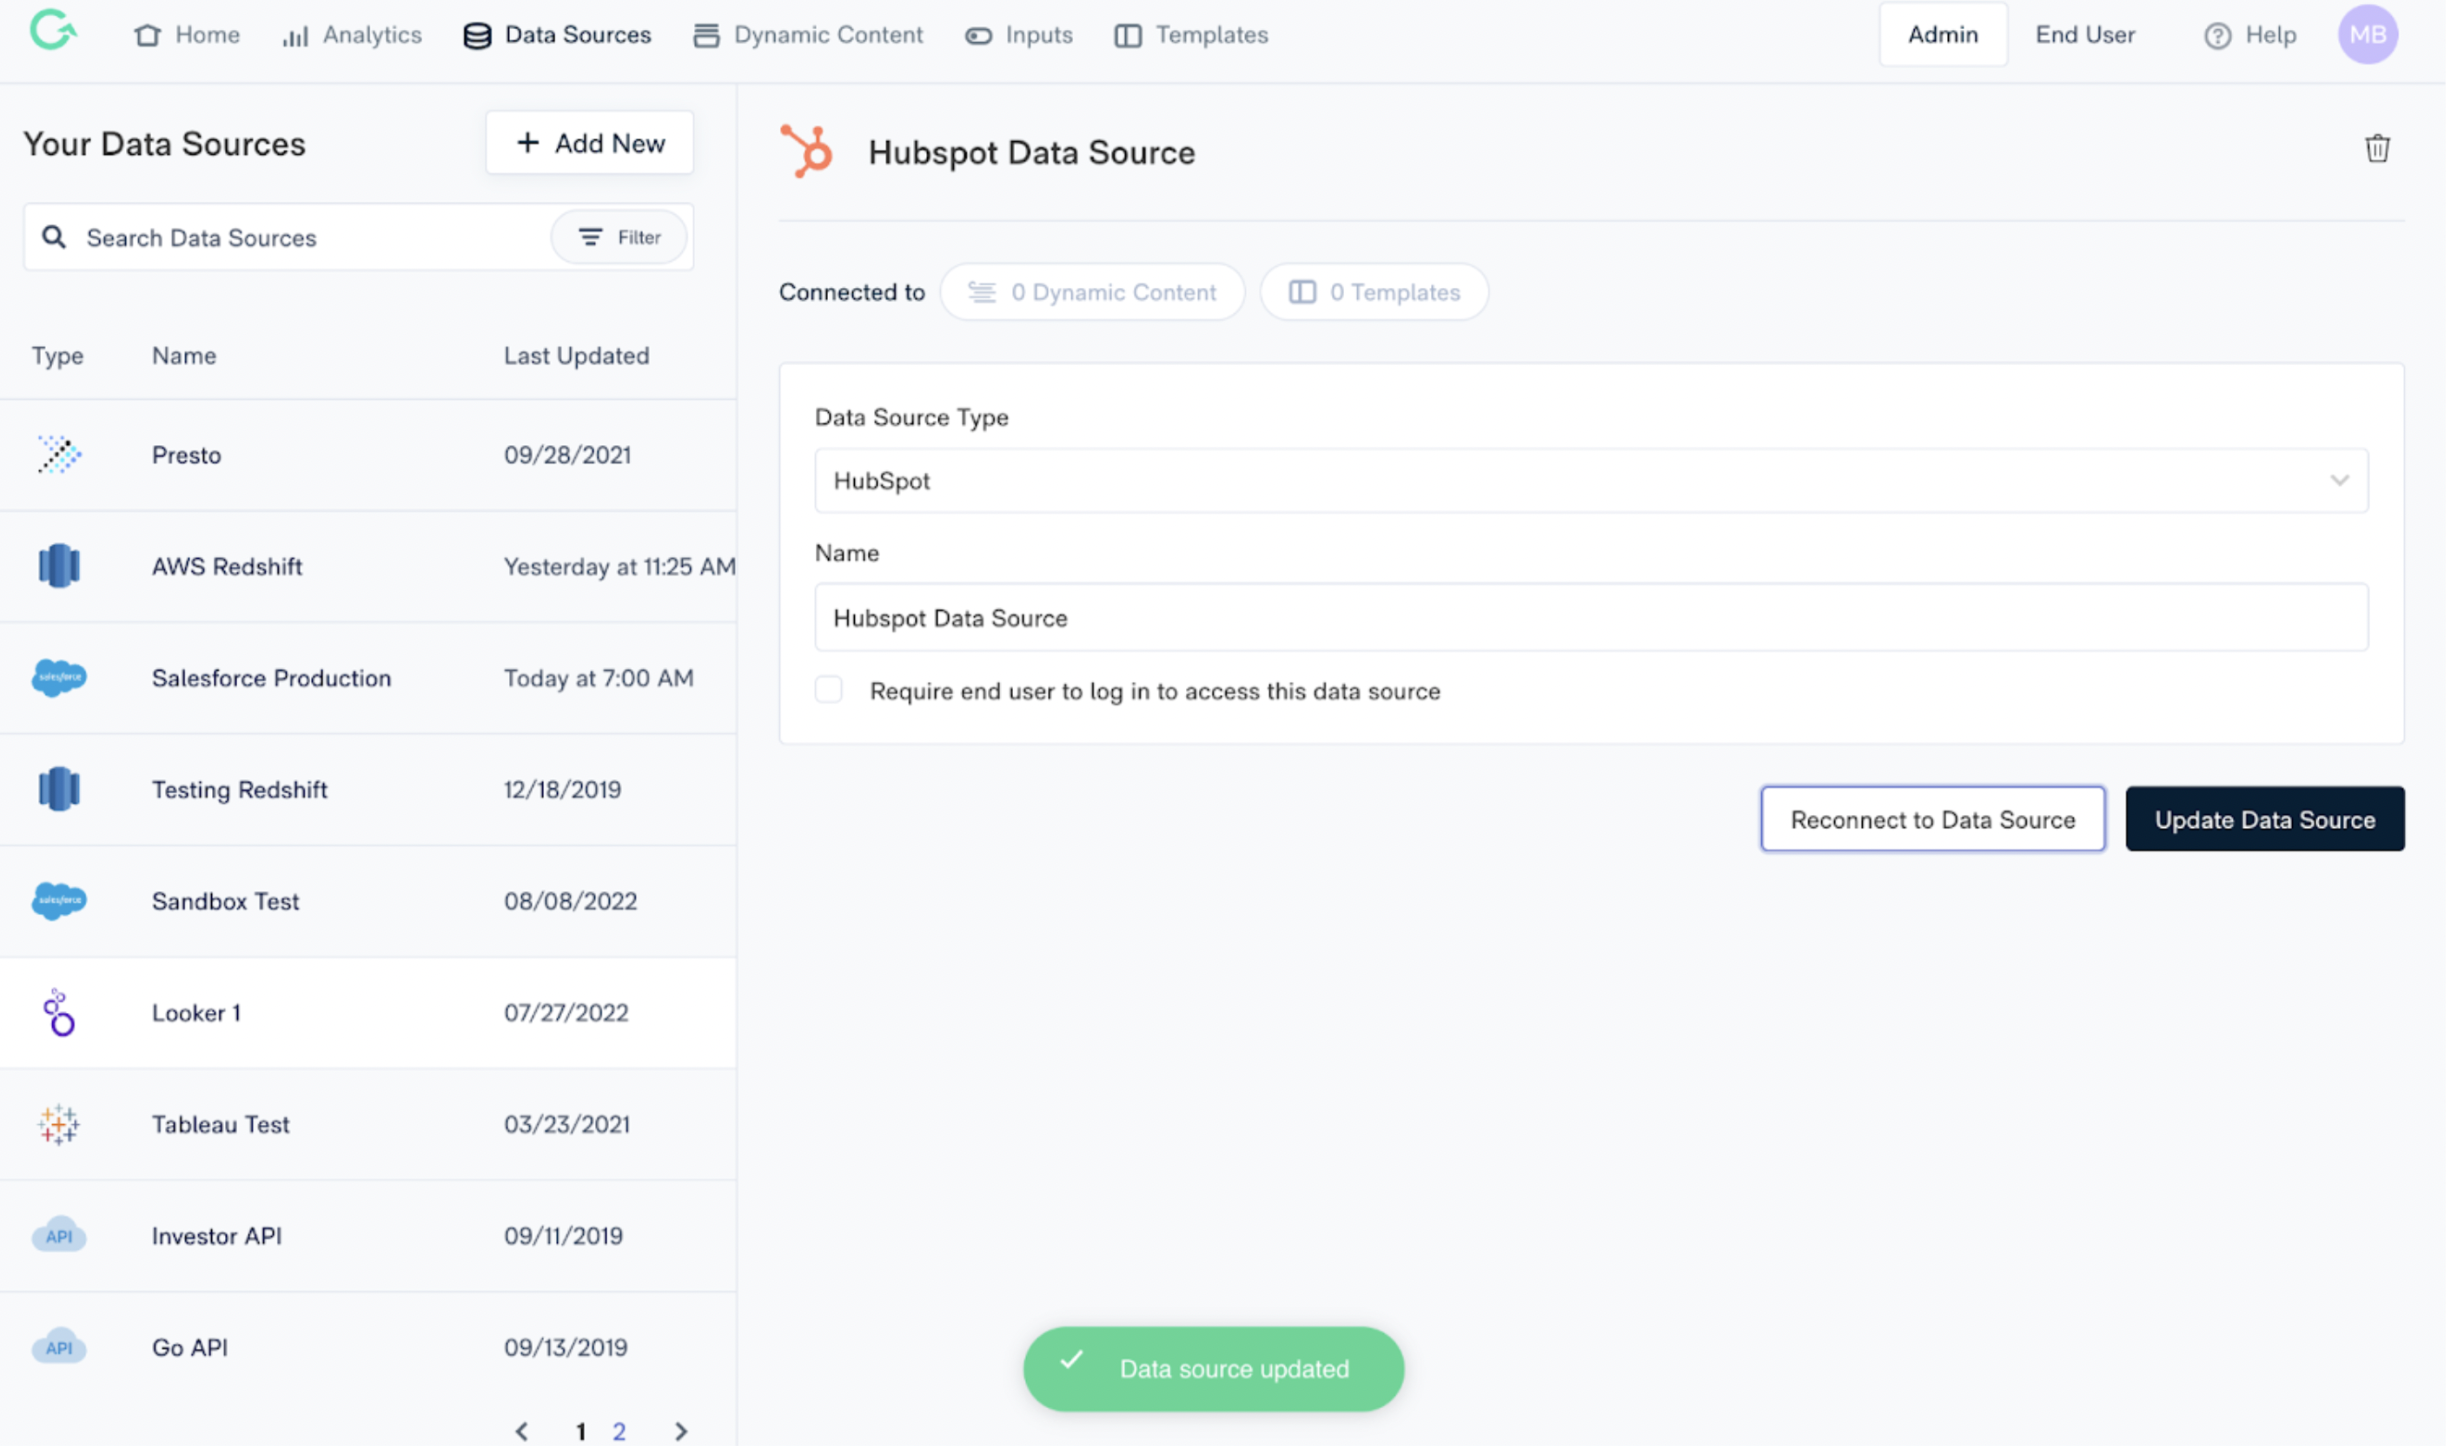Open the Home tab
The image size is (2446, 1446).
click(x=187, y=35)
